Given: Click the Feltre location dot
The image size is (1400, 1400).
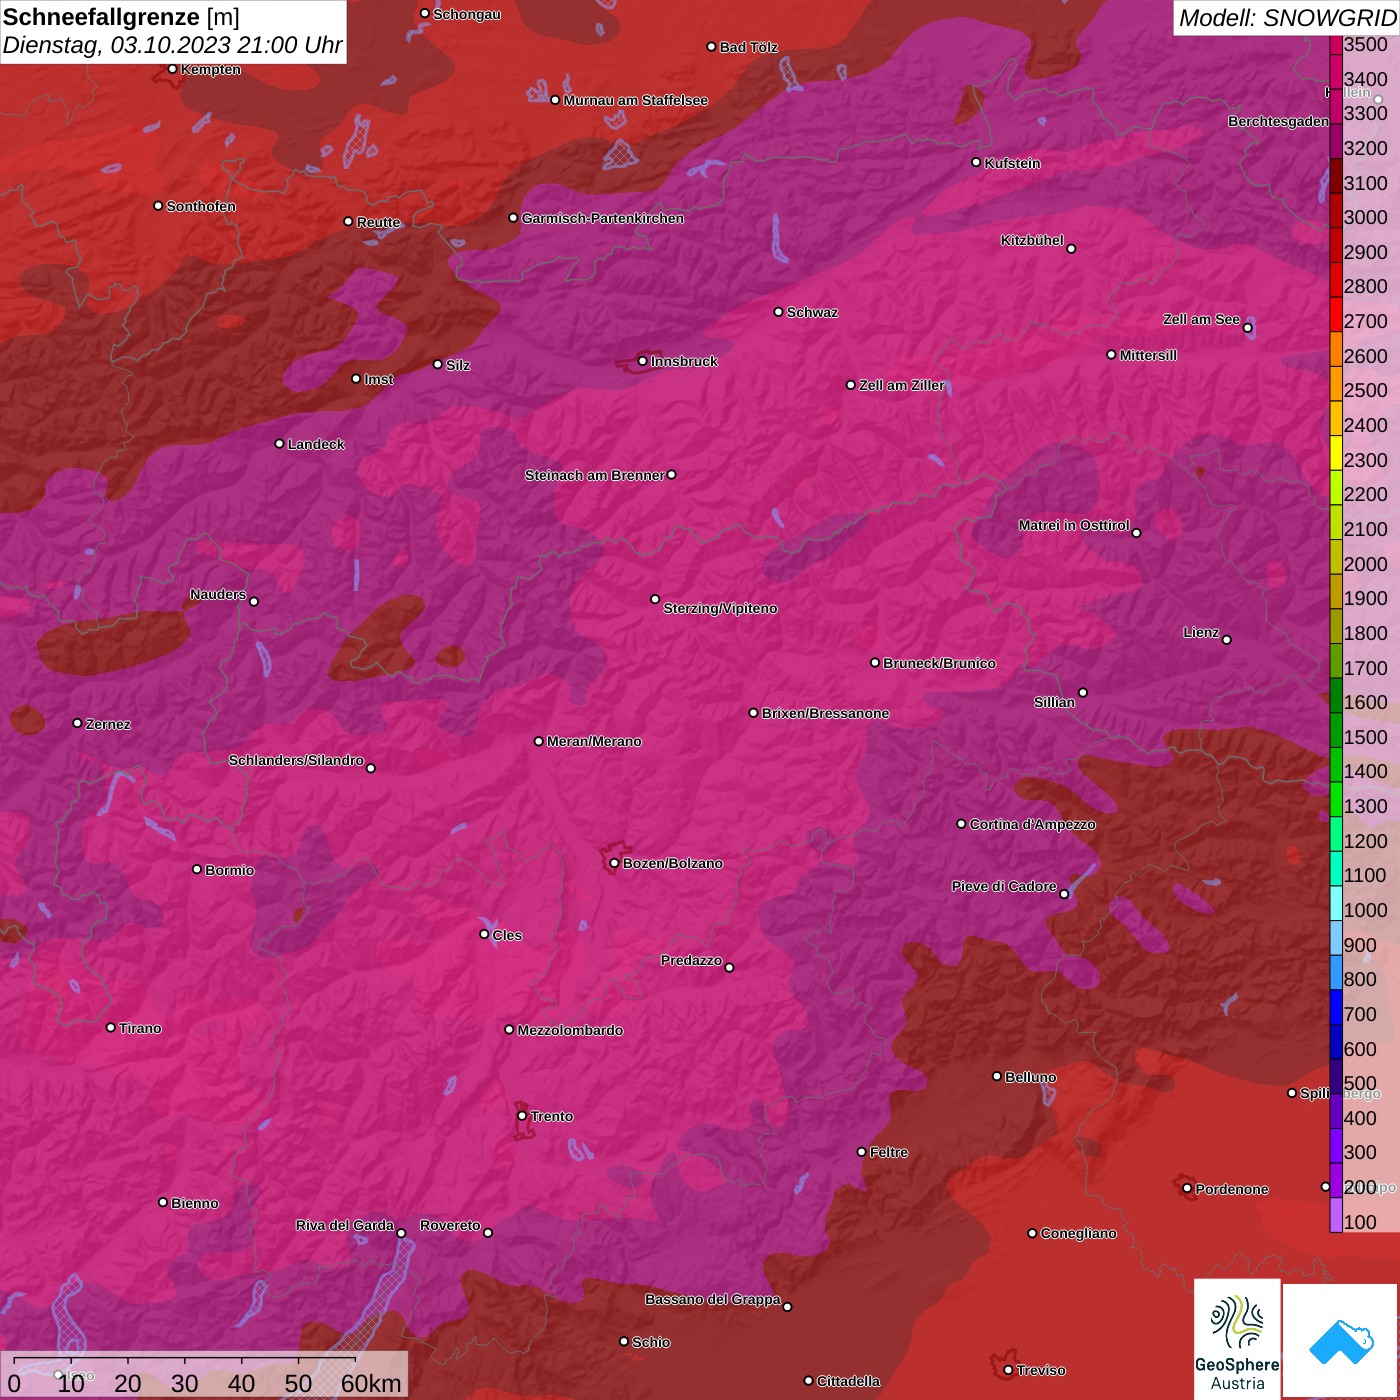Looking at the screenshot, I should 861,1152.
